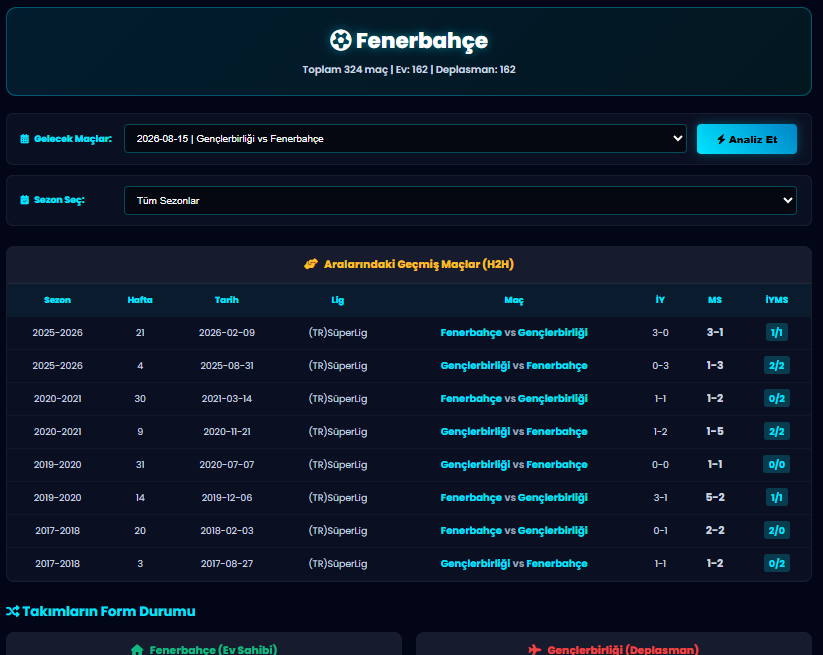Screen dimensions: 823x655
Task: Open Gençlerbirliği vs Fenerbahçe match dated 2020-11-21
Action: (514, 431)
